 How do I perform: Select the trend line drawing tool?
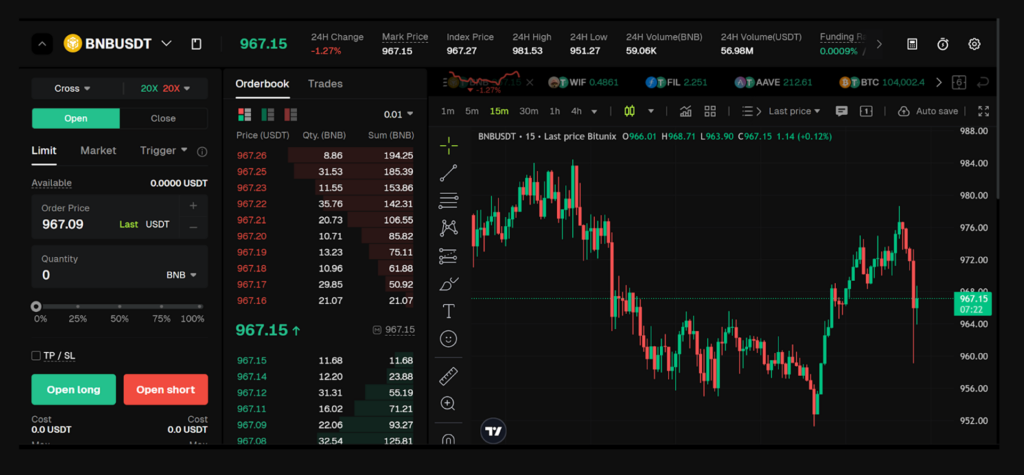click(x=449, y=173)
